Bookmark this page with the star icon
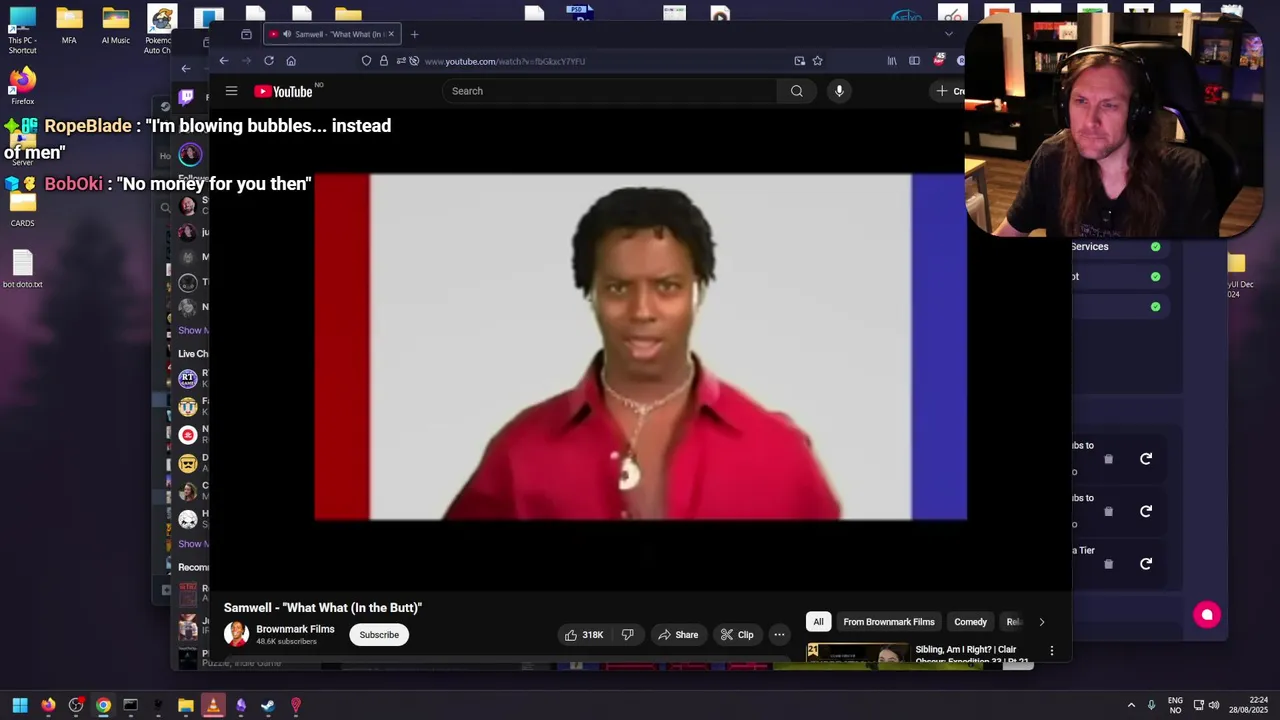Screen dimensions: 1280x720 (x=817, y=61)
